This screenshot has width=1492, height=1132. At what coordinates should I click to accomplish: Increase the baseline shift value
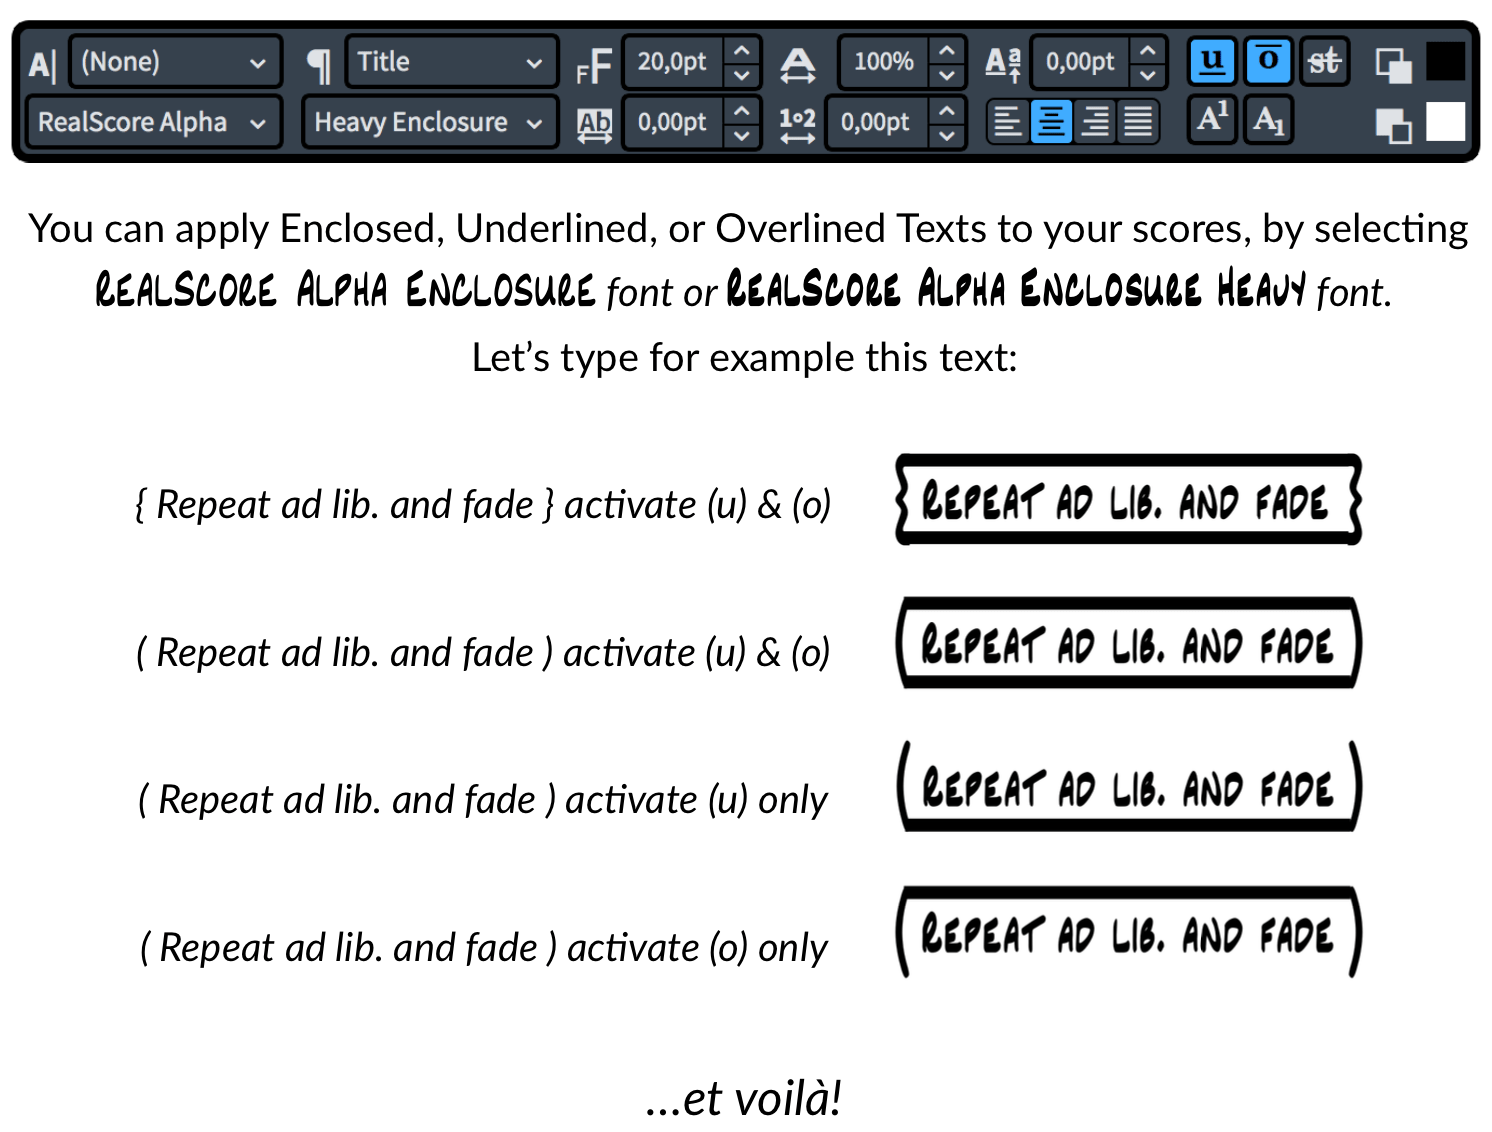click(x=1148, y=48)
